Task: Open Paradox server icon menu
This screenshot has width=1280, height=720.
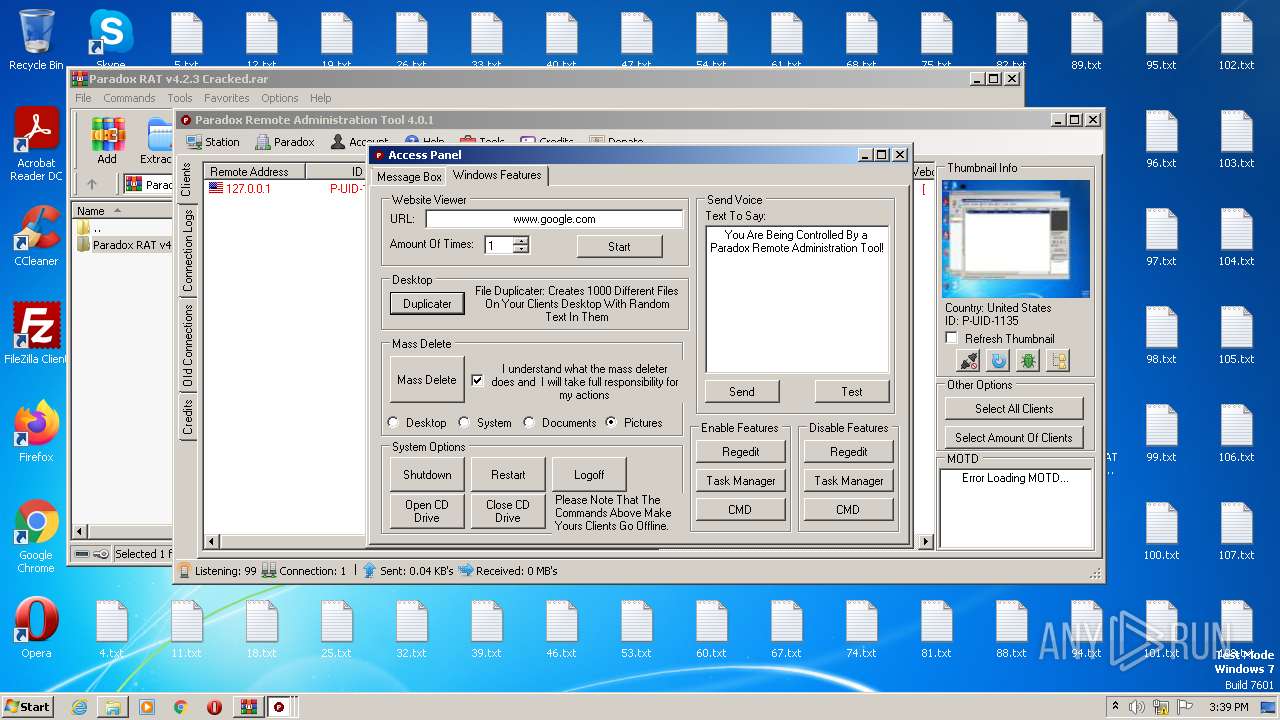Action: pos(285,142)
